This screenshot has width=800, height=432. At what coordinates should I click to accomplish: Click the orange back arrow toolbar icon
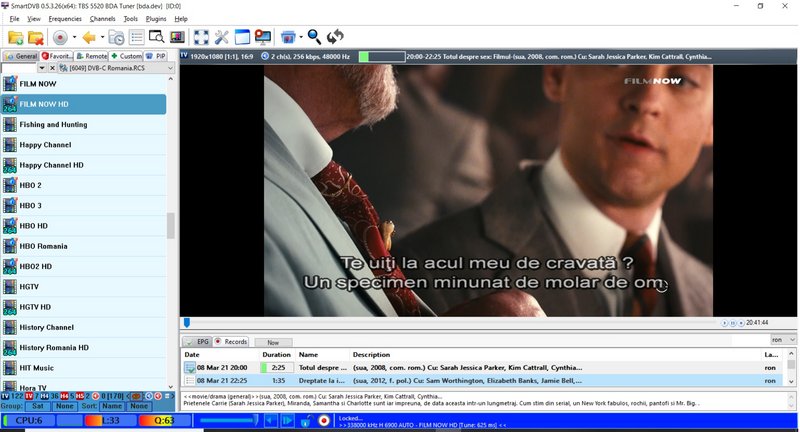(89, 37)
